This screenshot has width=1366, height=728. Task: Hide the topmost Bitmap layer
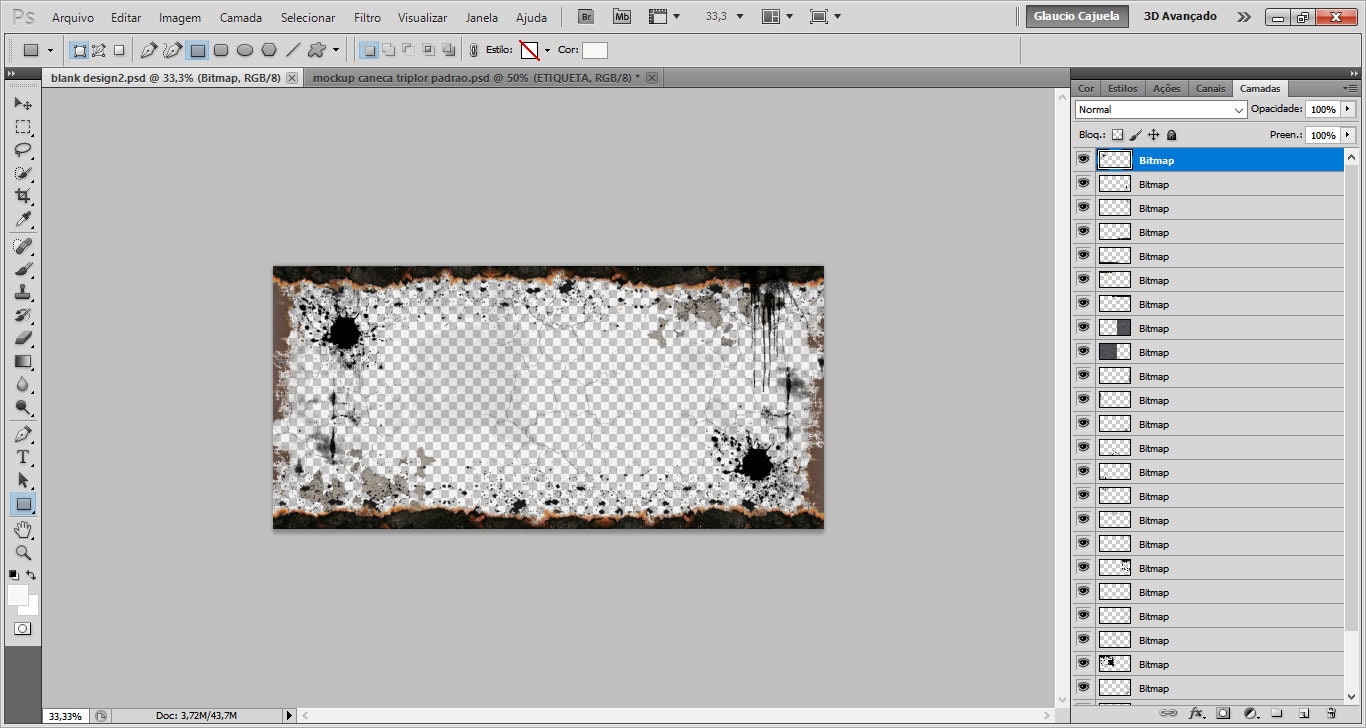1083,159
